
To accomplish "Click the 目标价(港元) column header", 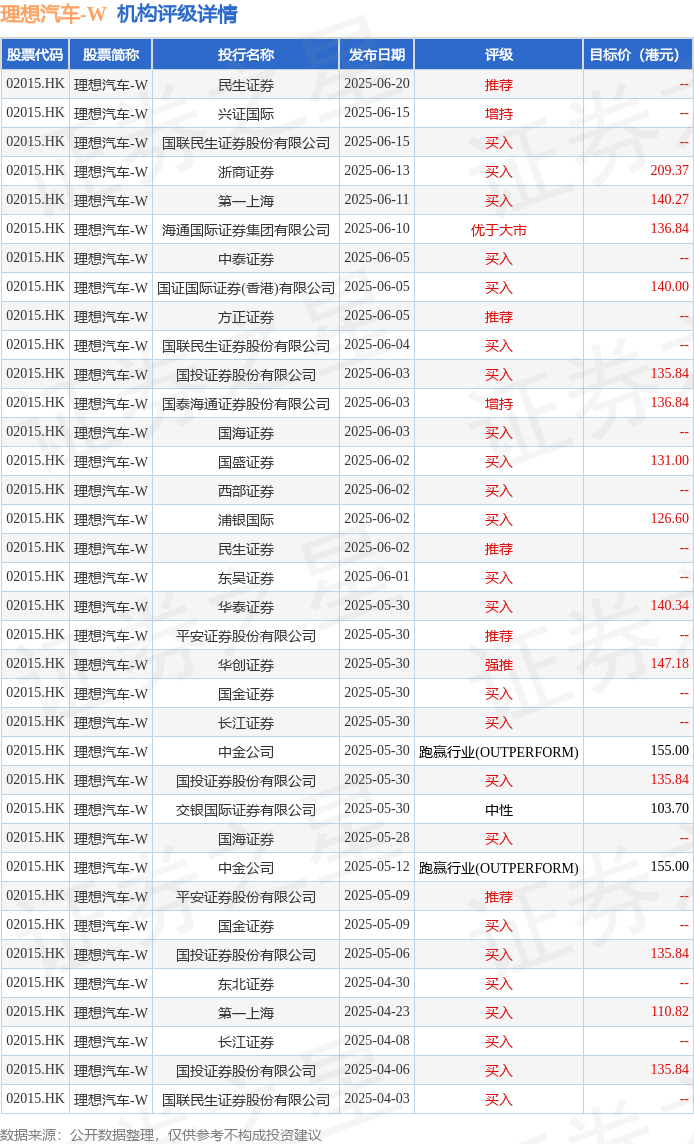I will [638, 55].
